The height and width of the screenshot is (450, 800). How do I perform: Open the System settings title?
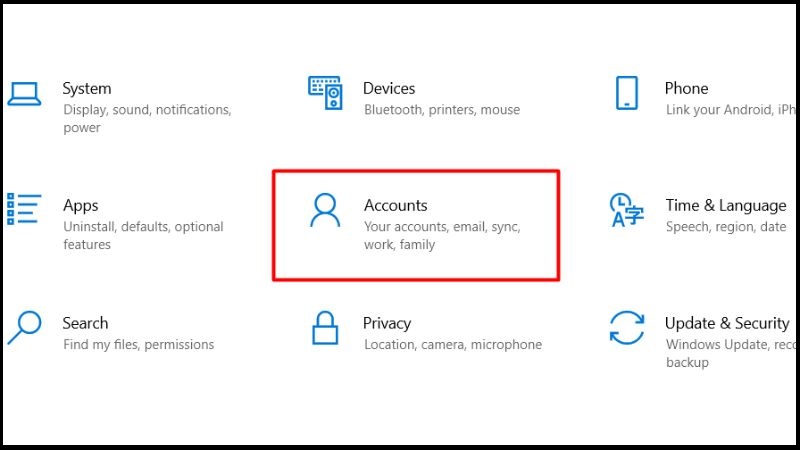tap(87, 89)
